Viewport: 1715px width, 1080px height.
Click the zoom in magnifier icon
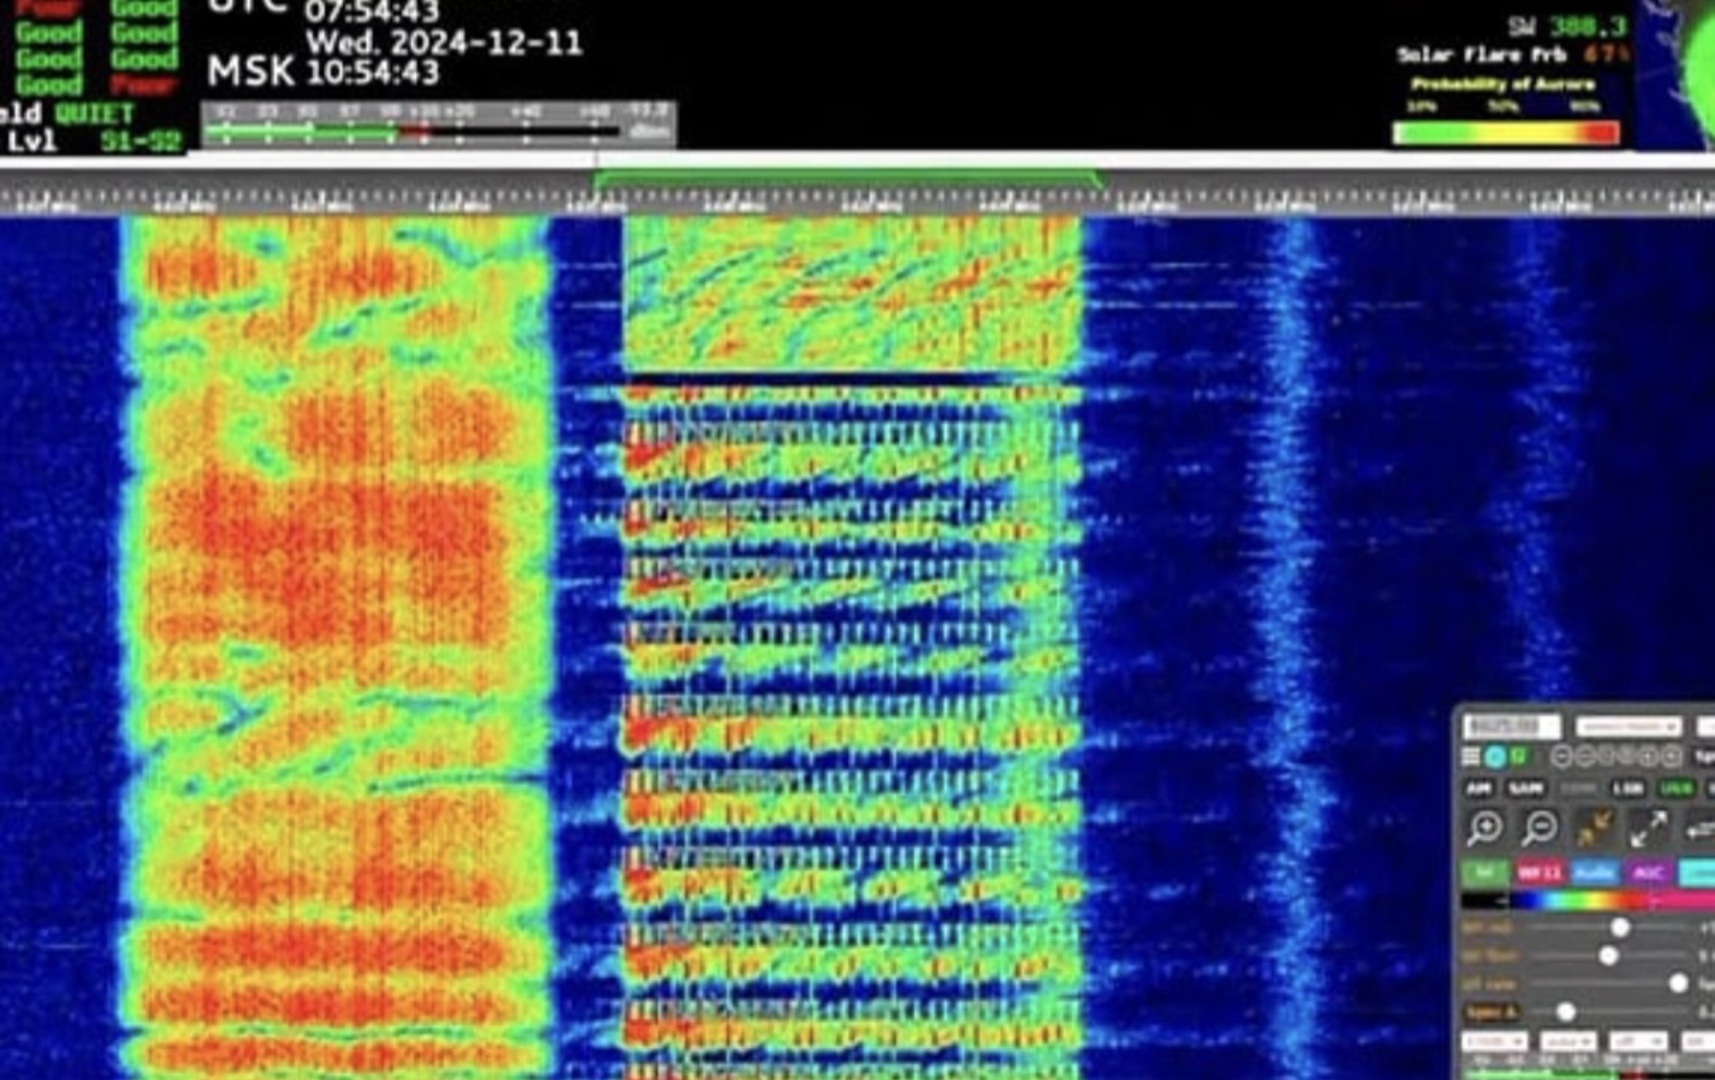(x=1485, y=828)
